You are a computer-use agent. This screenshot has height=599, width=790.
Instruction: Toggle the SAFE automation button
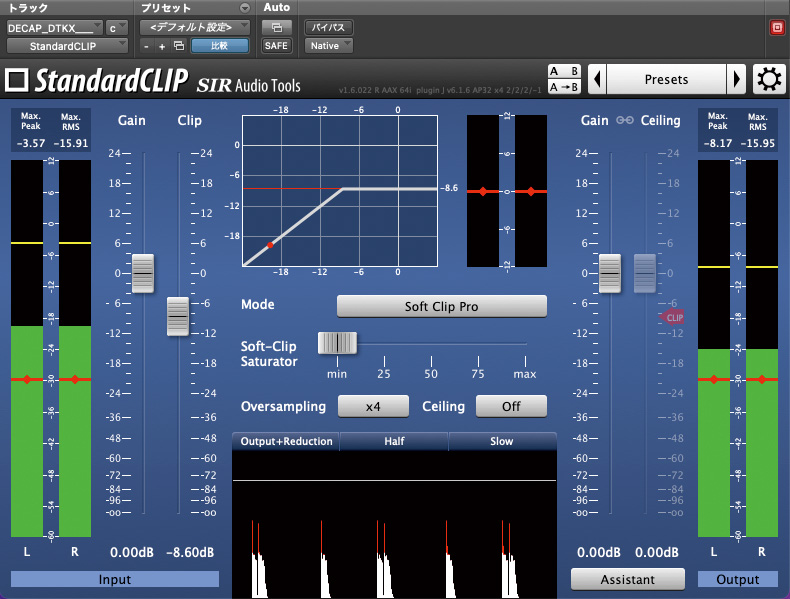[x=276, y=45]
